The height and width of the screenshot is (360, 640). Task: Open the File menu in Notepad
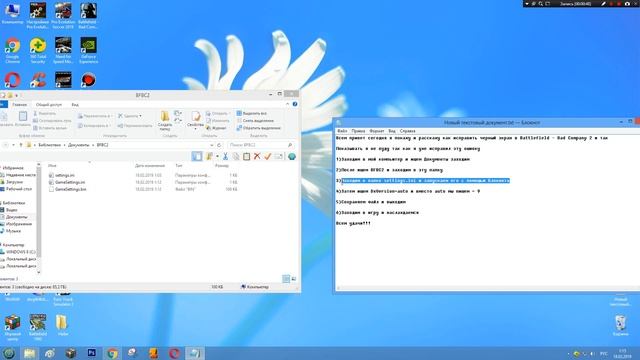coord(342,131)
